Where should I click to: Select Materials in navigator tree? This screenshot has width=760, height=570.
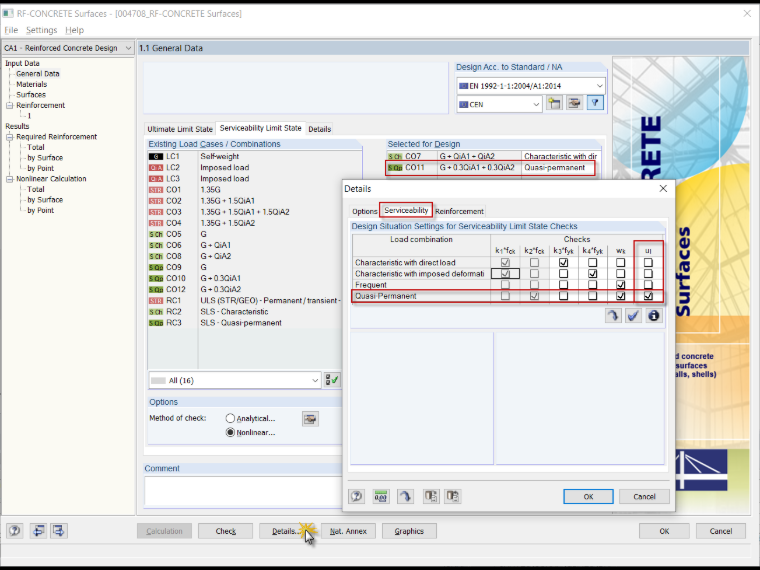pyautogui.click(x=32, y=84)
